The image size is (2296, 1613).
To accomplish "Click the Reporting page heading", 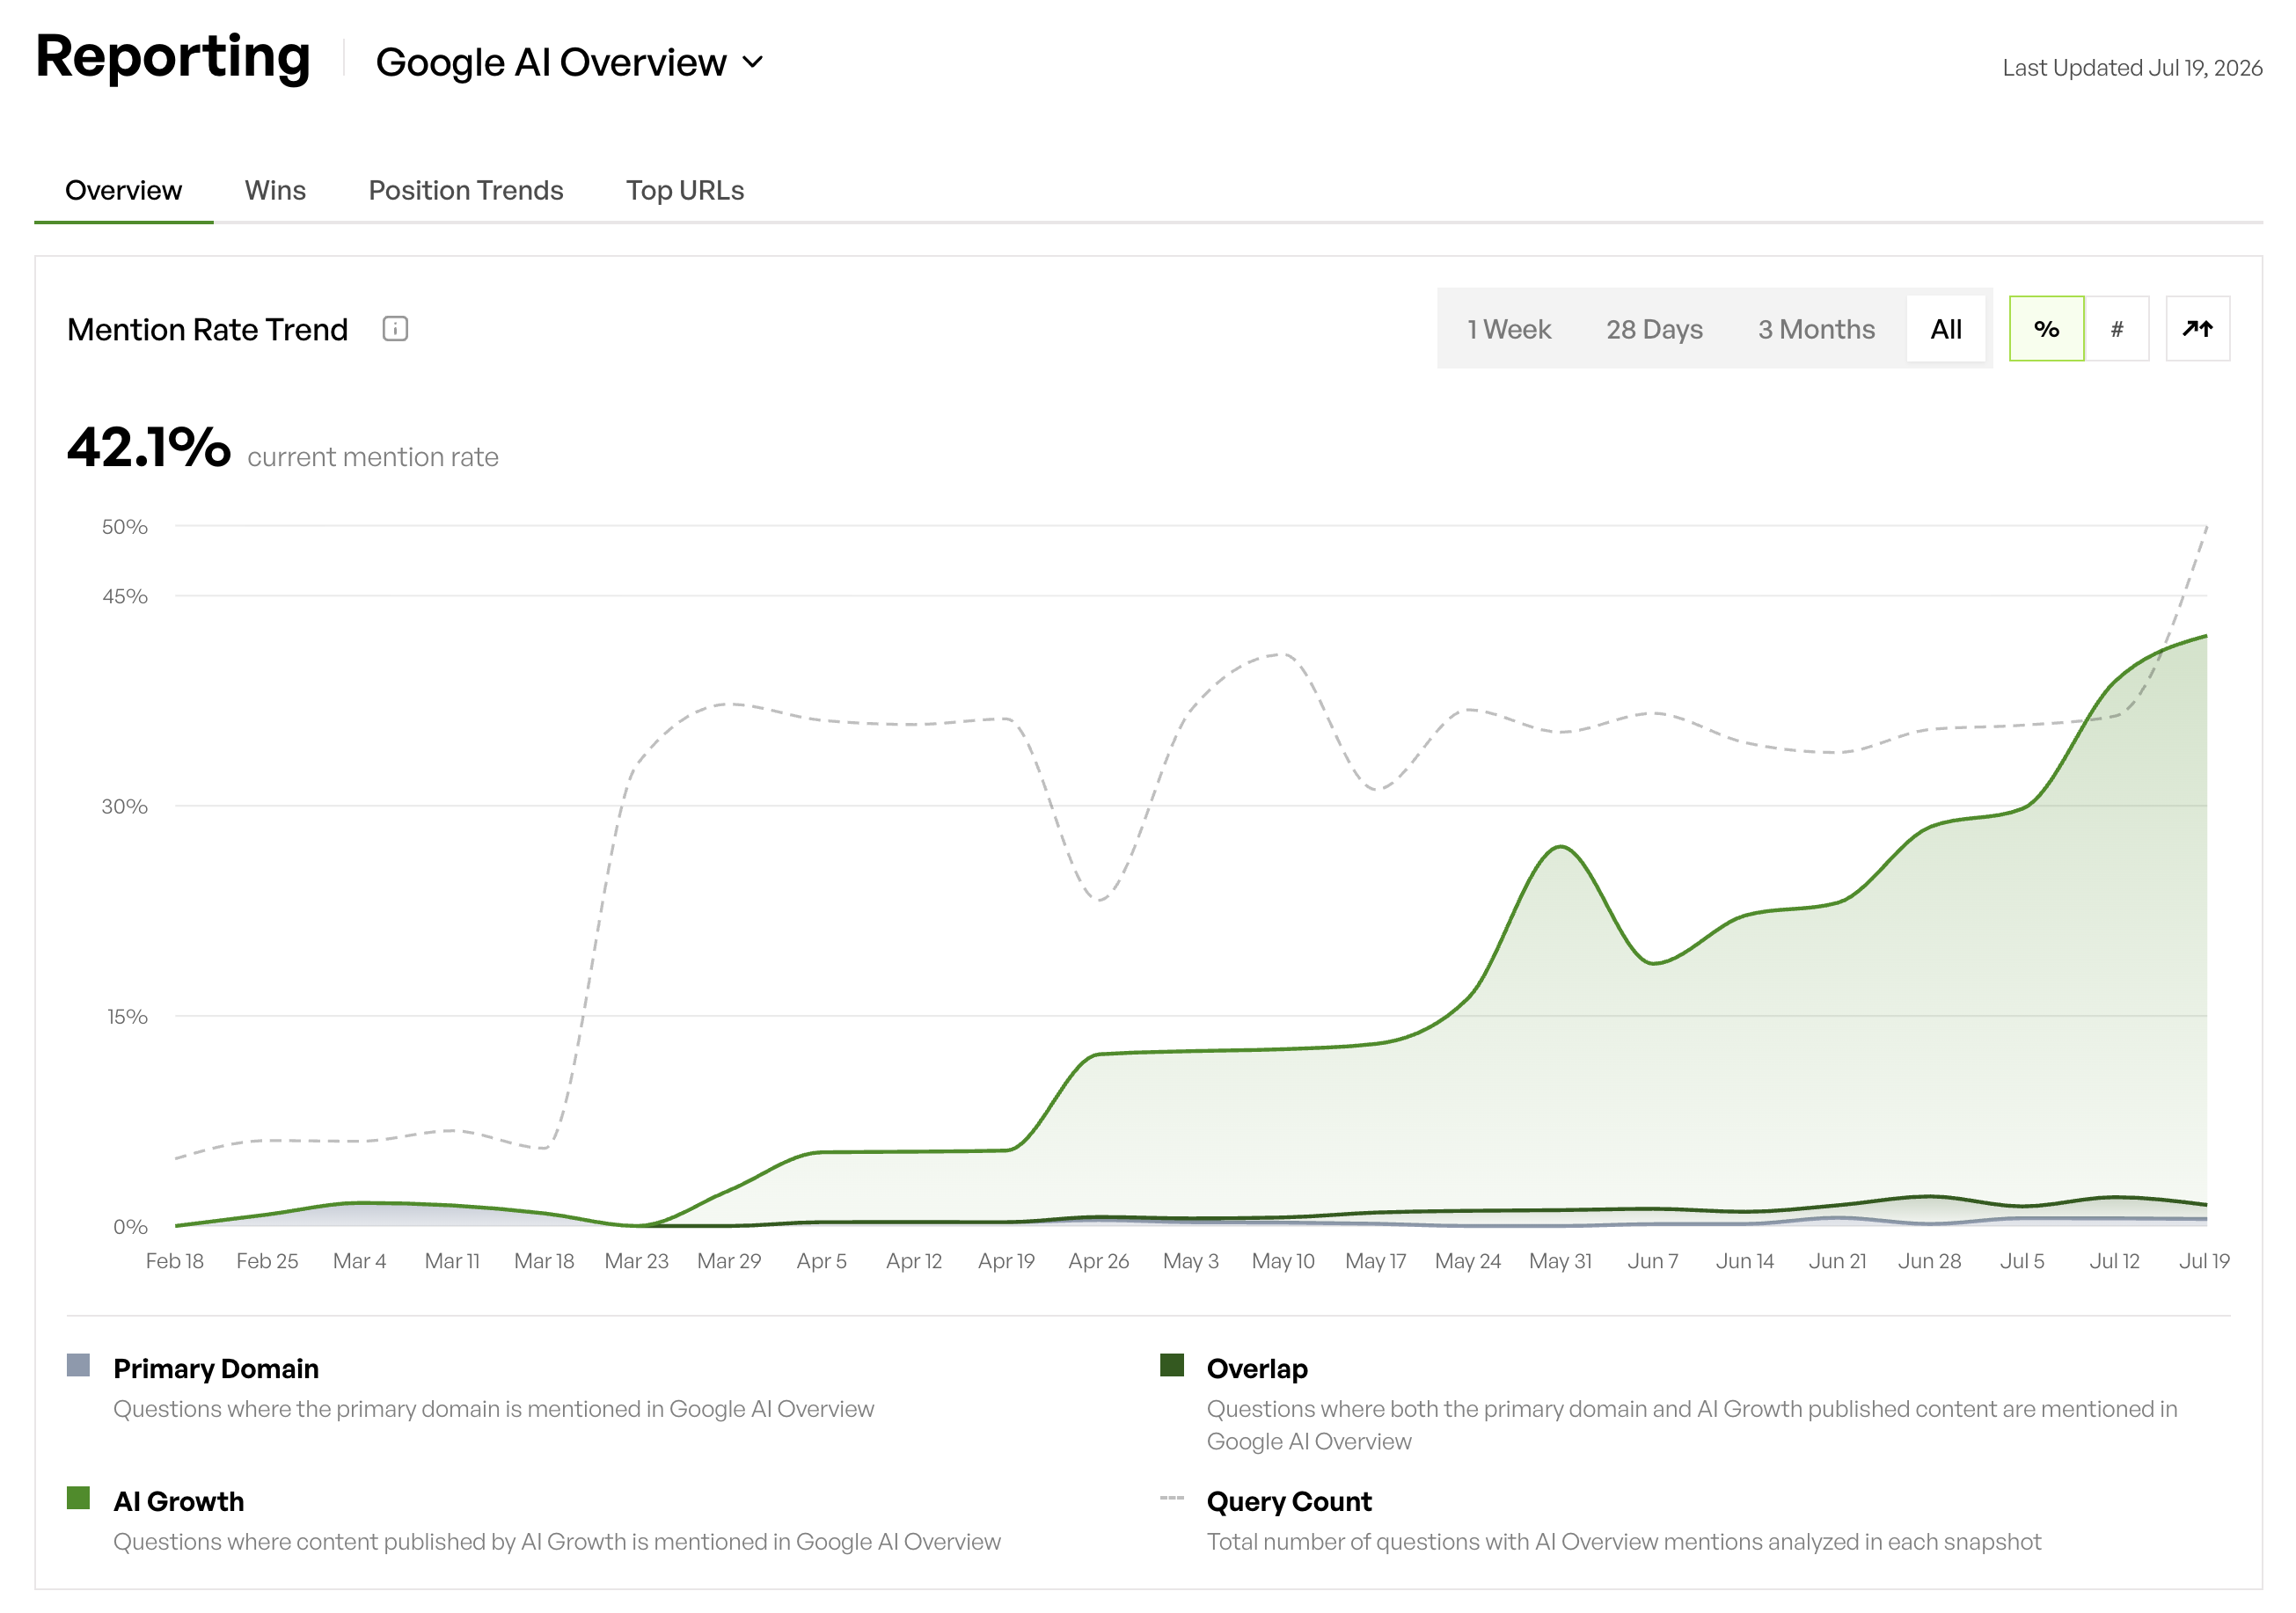I will click(x=173, y=56).
